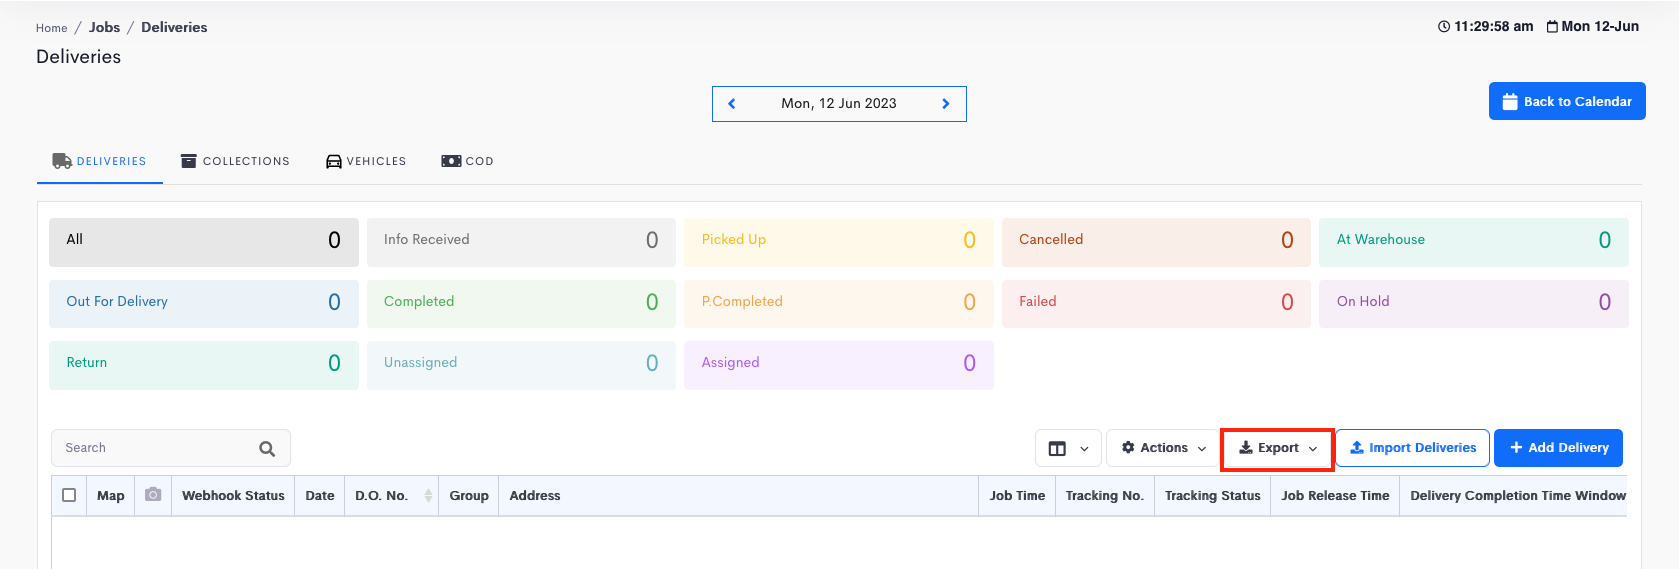The width and height of the screenshot is (1679, 569).
Task: Filter by the Cancelled status card
Action: [1155, 241]
